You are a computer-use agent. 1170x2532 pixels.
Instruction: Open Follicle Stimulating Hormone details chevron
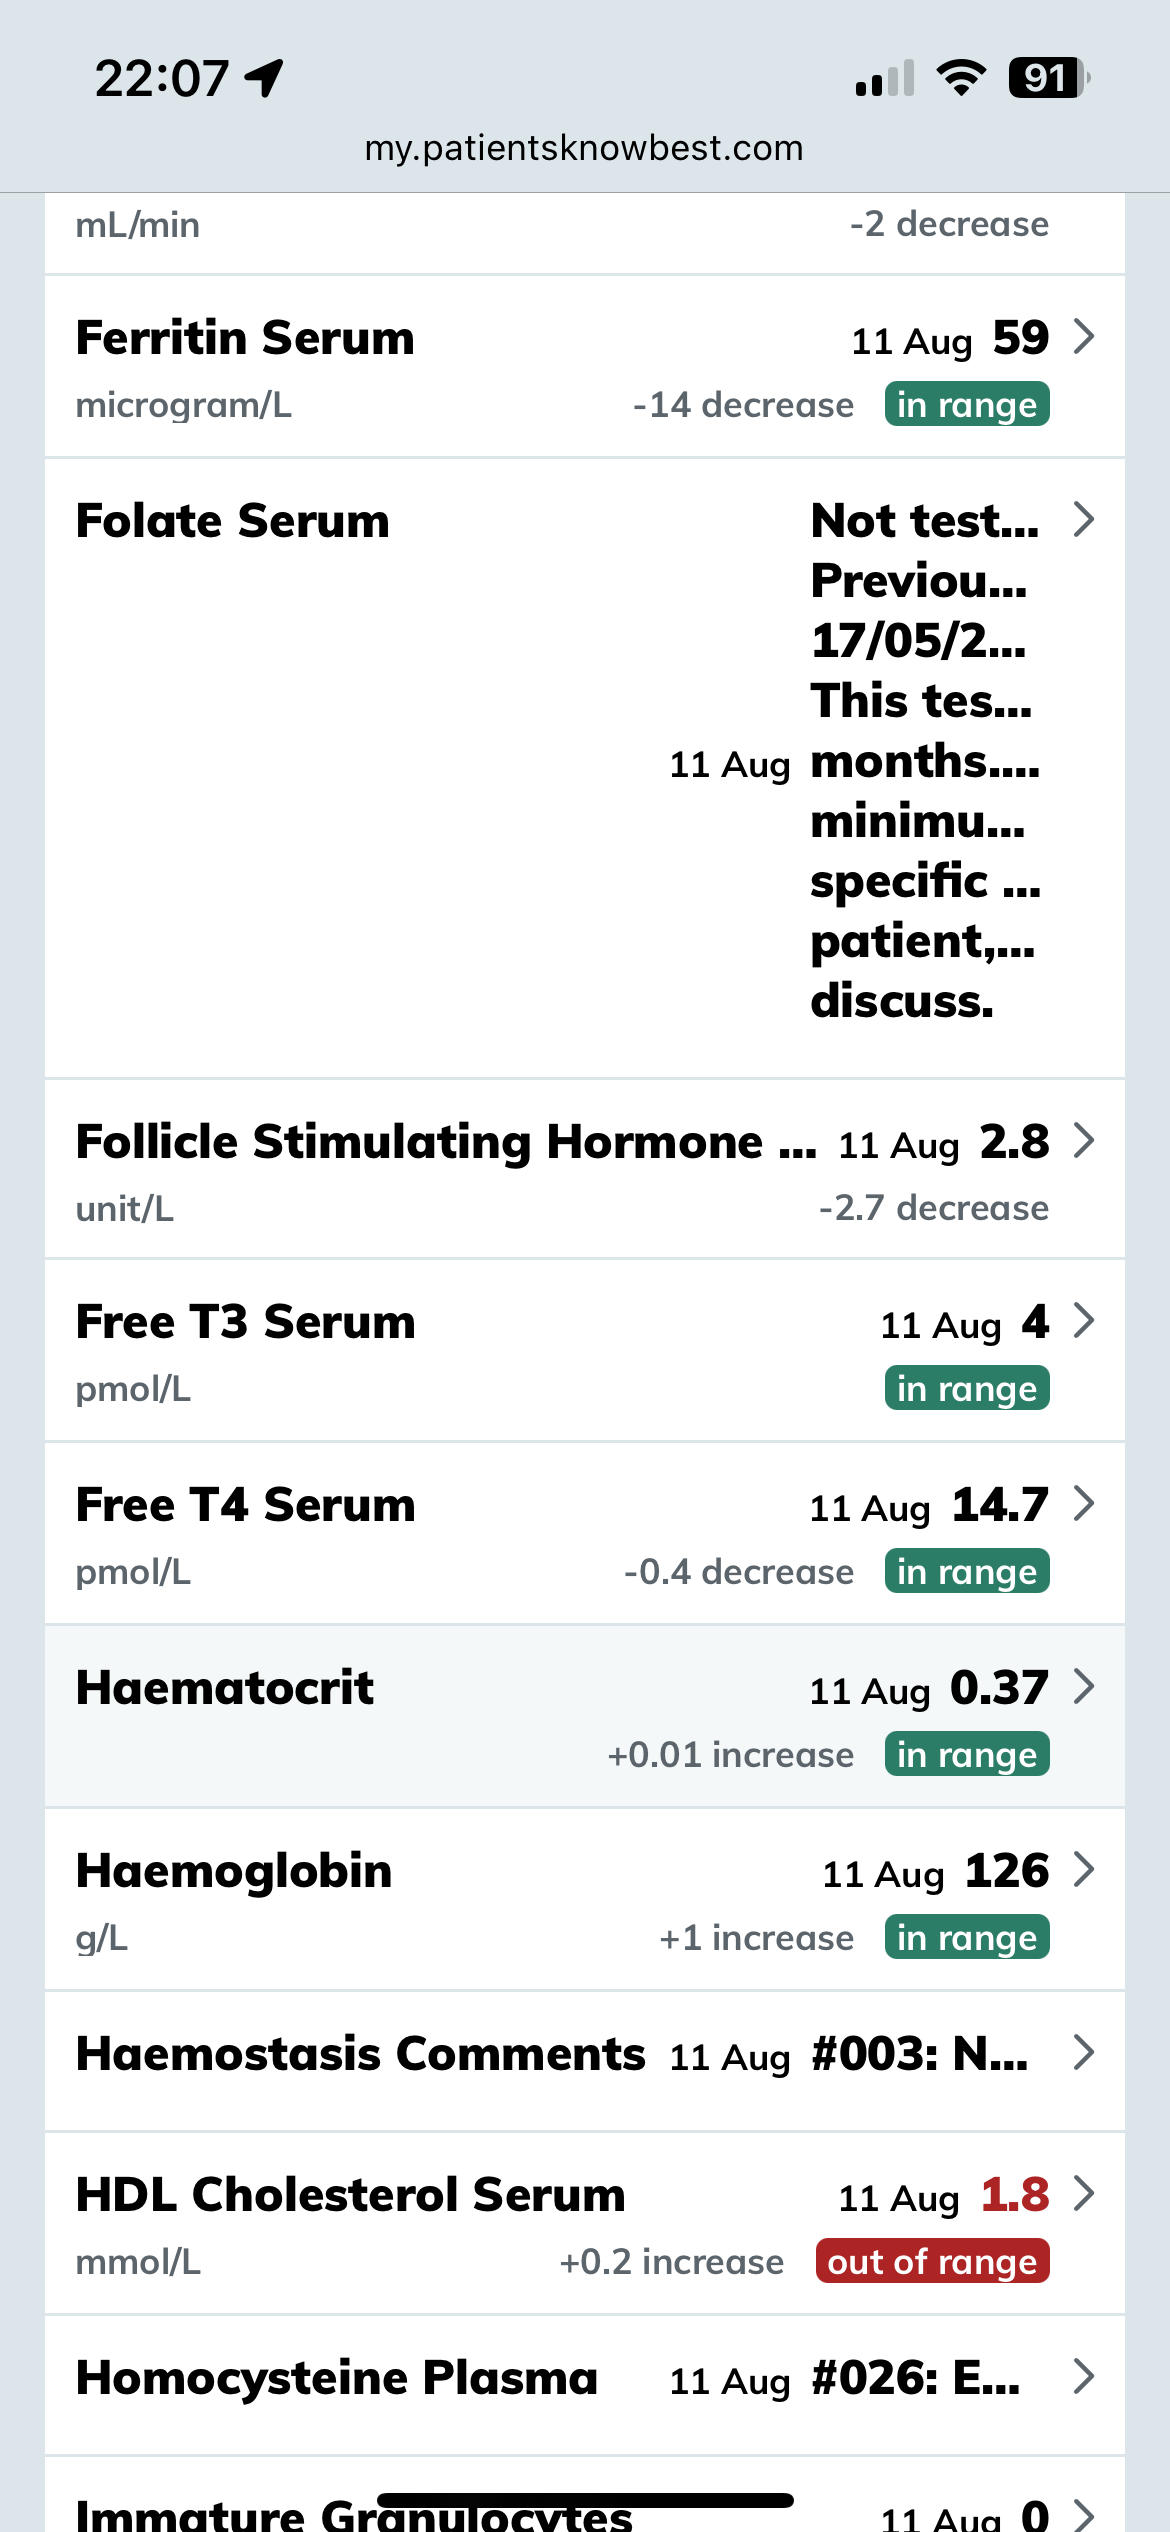tap(1083, 1140)
